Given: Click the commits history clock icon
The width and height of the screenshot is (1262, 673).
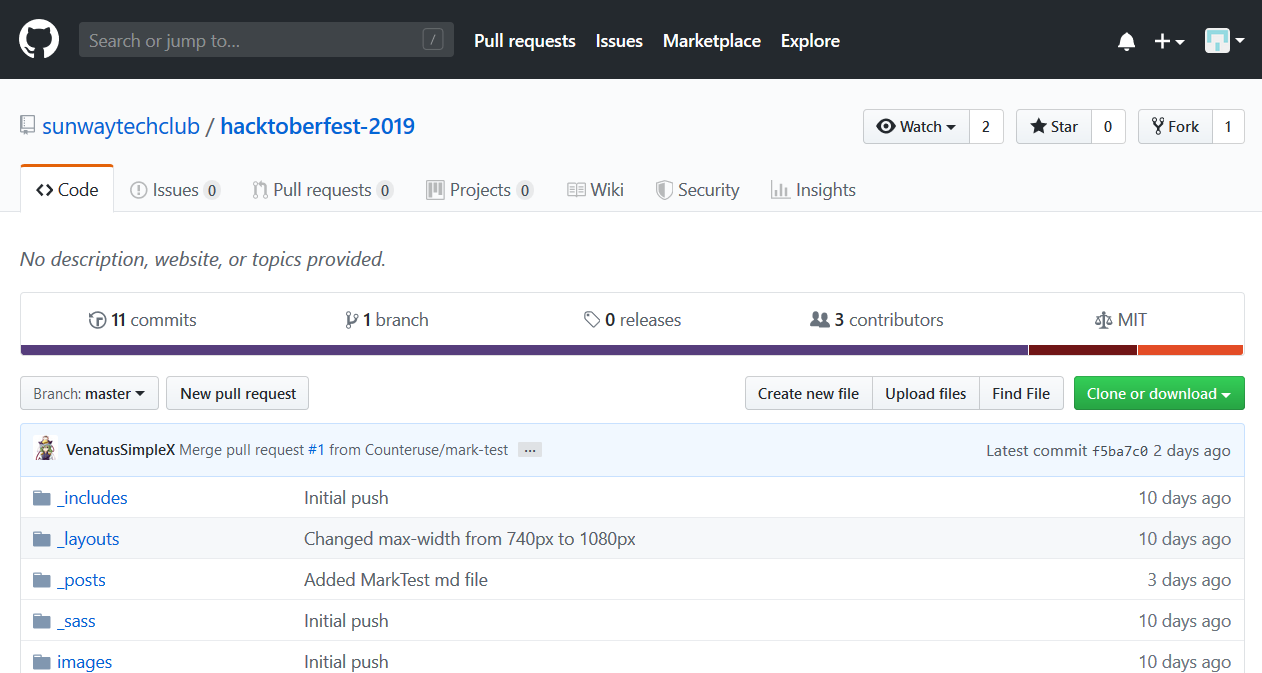Looking at the screenshot, I should (97, 320).
